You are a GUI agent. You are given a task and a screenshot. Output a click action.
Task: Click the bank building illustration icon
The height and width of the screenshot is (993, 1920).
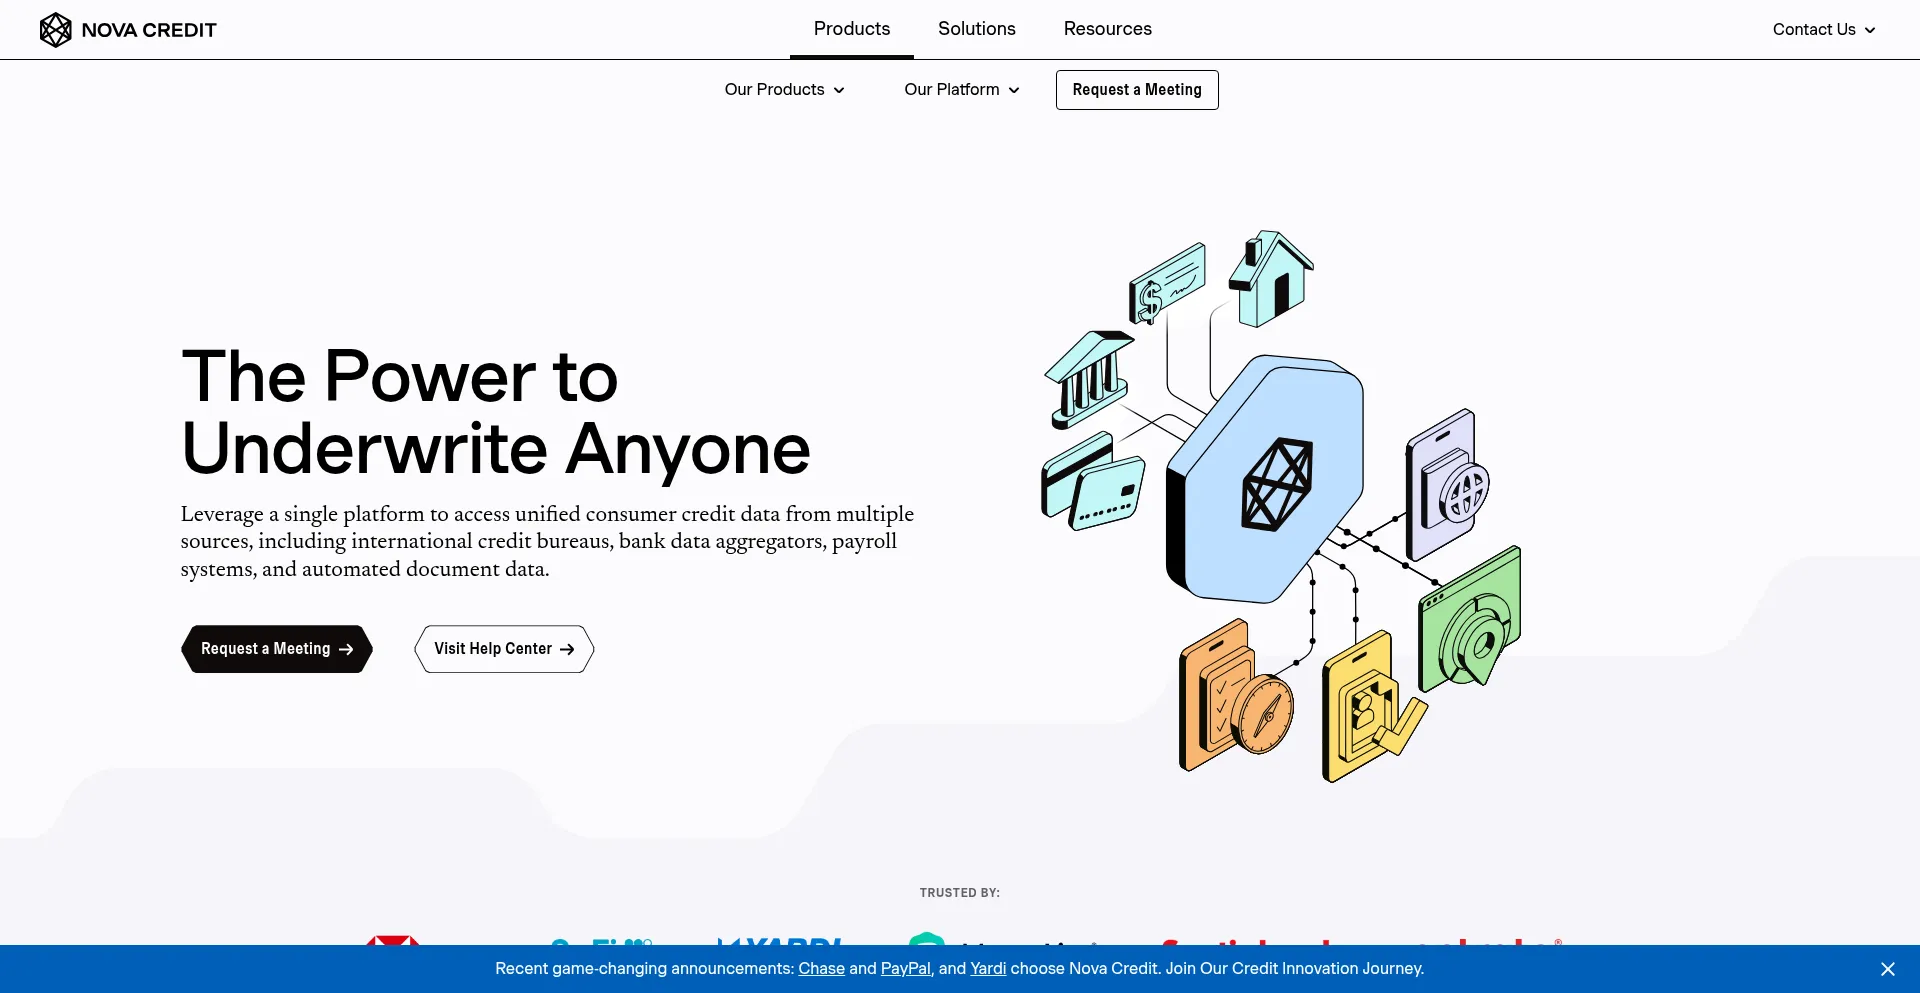point(1088,378)
